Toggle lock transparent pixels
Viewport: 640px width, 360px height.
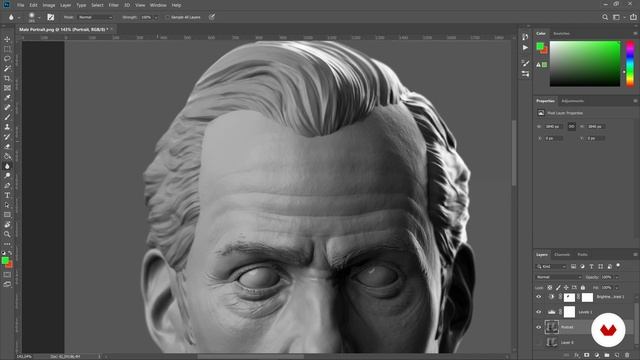pos(549,288)
